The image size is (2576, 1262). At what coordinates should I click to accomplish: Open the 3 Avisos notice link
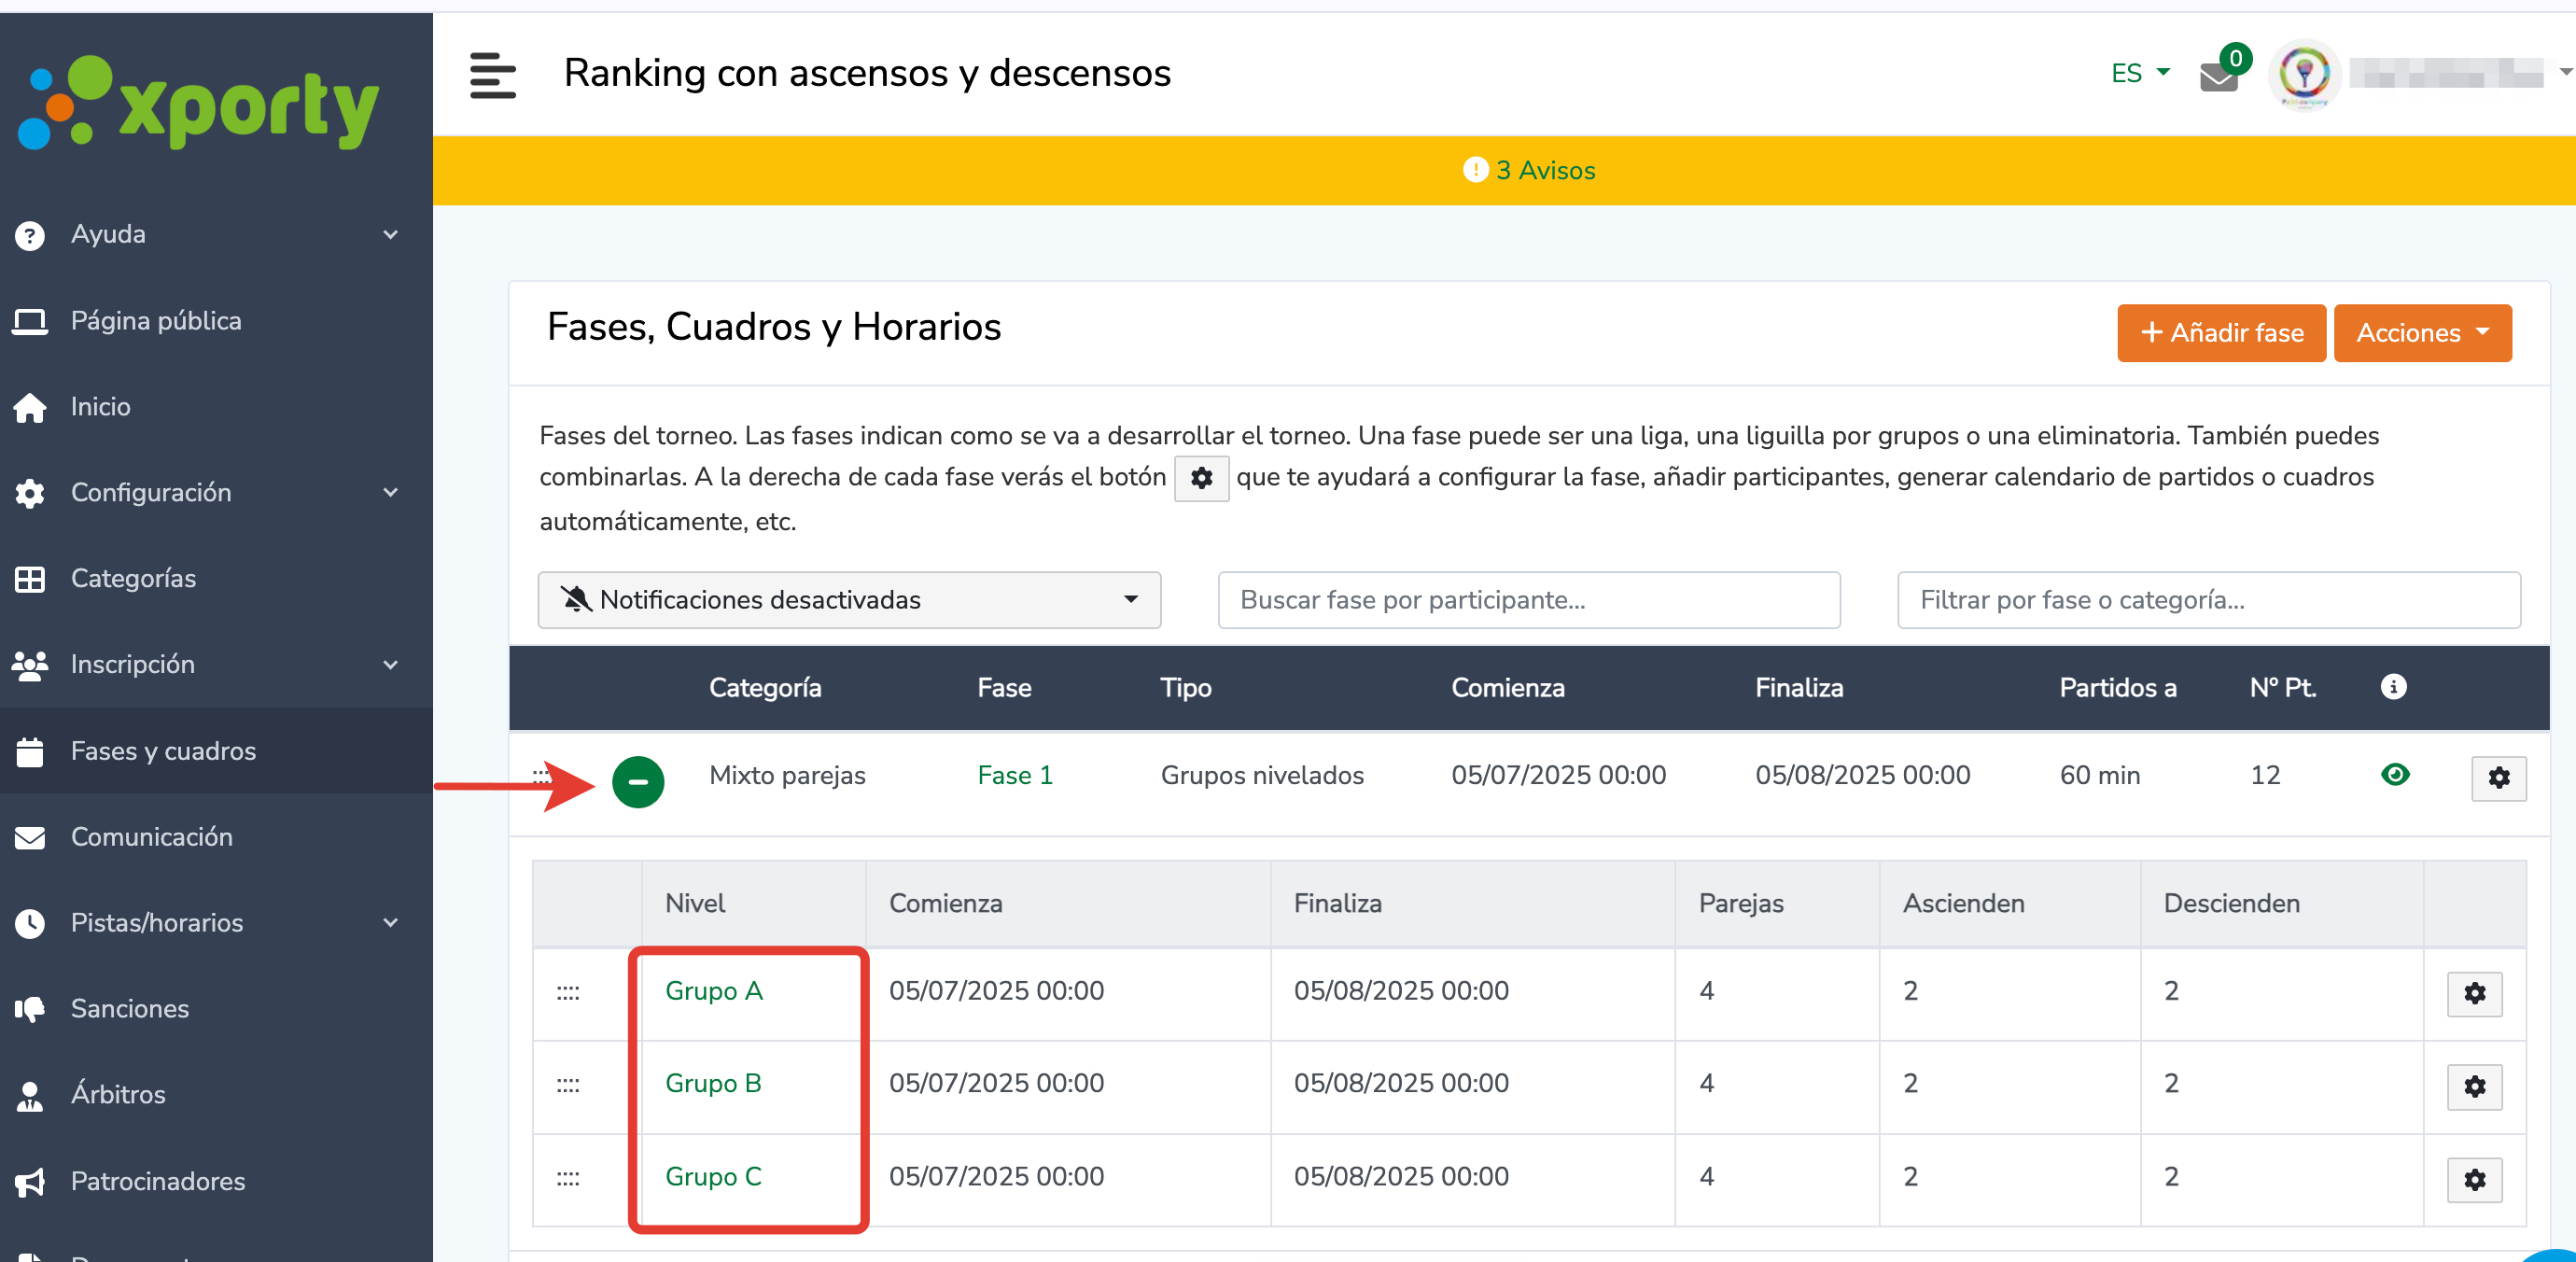(x=1545, y=171)
